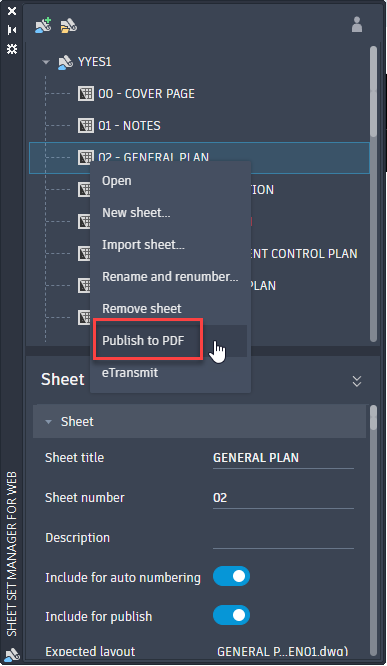Collapse the YYES1 sheet set tree

(x=46, y=62)
